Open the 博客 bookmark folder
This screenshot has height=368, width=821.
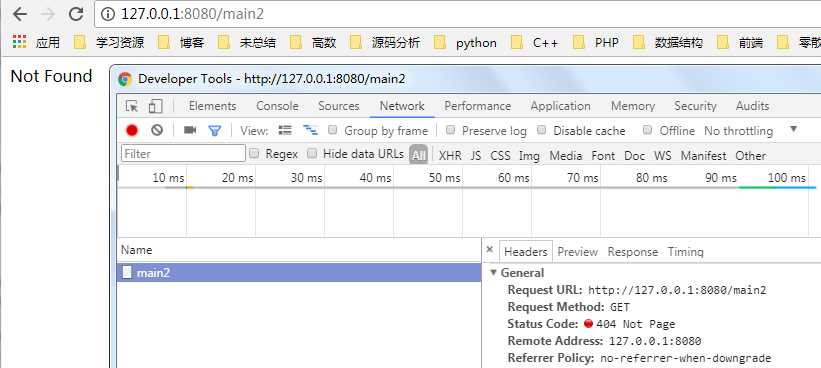(x=181, y=42)
